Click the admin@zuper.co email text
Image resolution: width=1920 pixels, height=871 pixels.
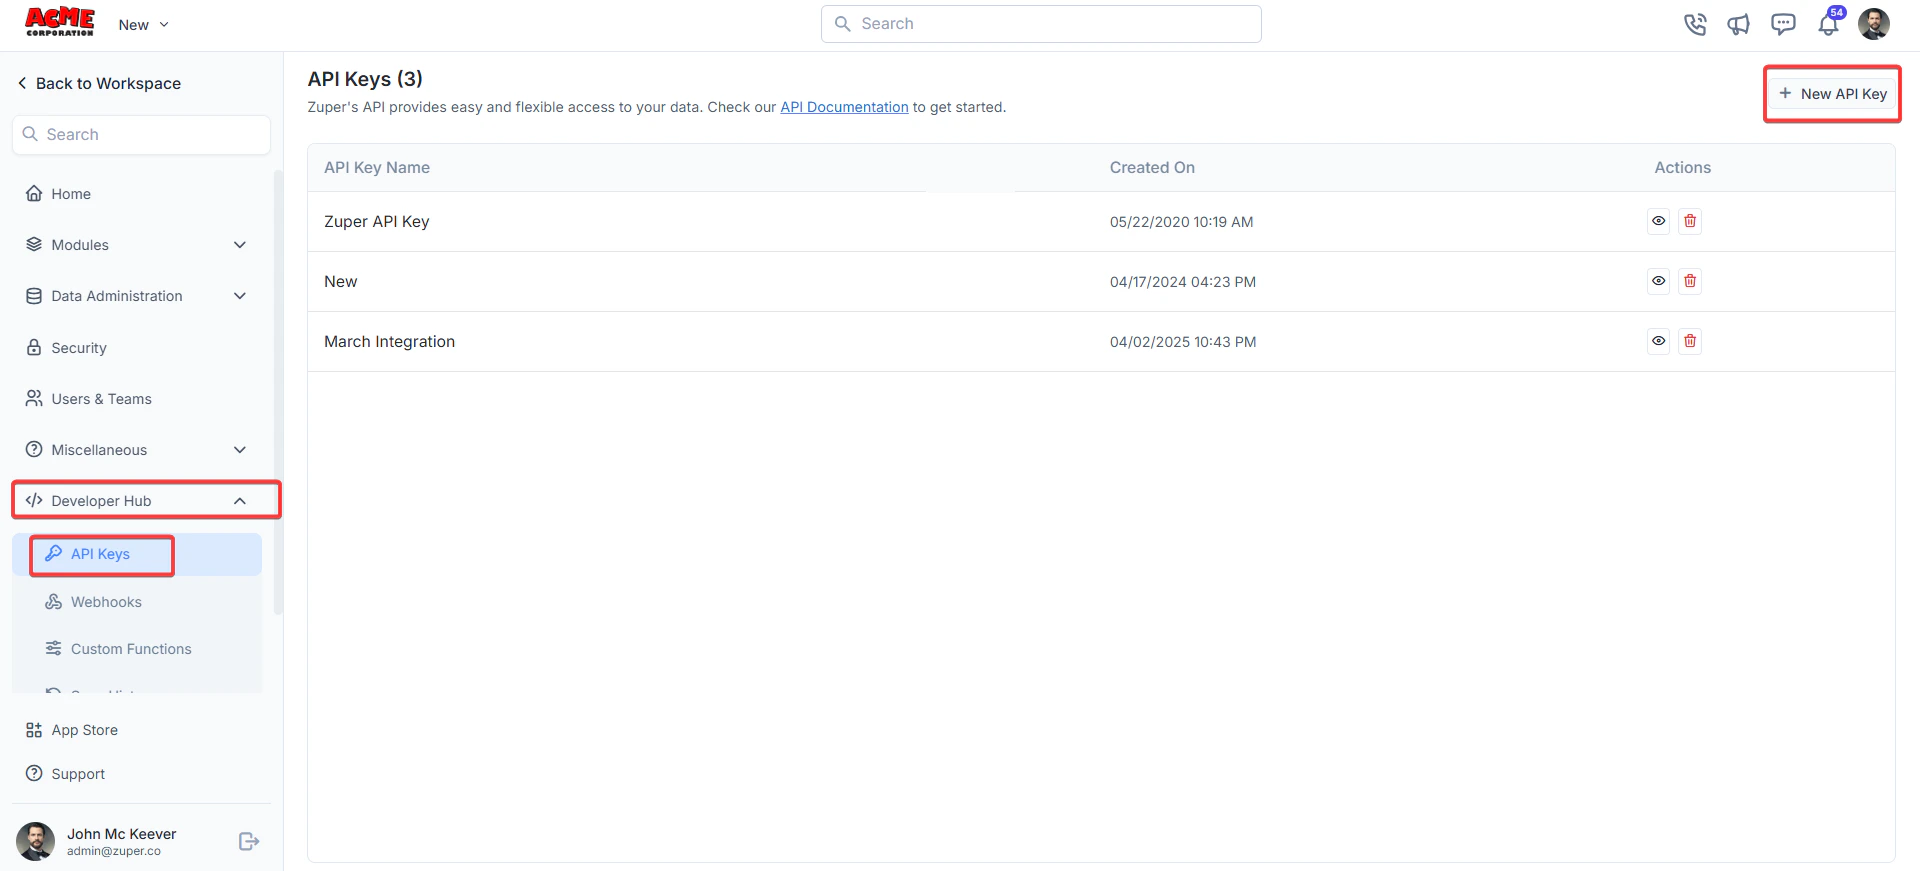coord(114,851)
